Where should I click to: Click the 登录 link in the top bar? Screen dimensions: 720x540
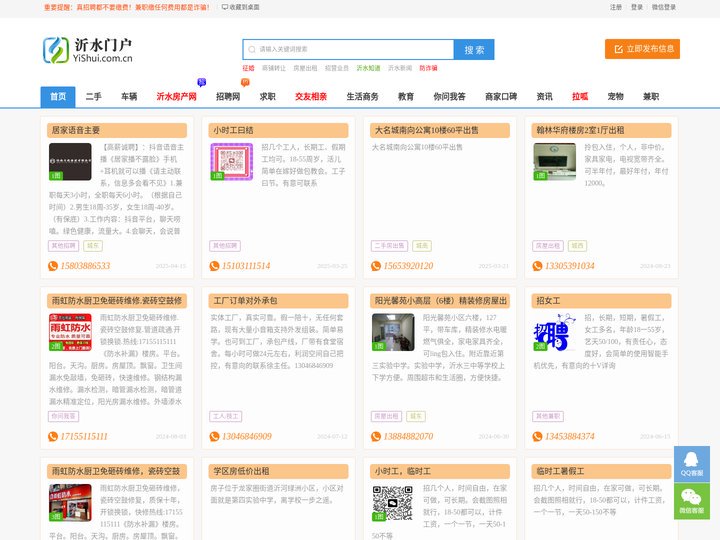point(637,7)
